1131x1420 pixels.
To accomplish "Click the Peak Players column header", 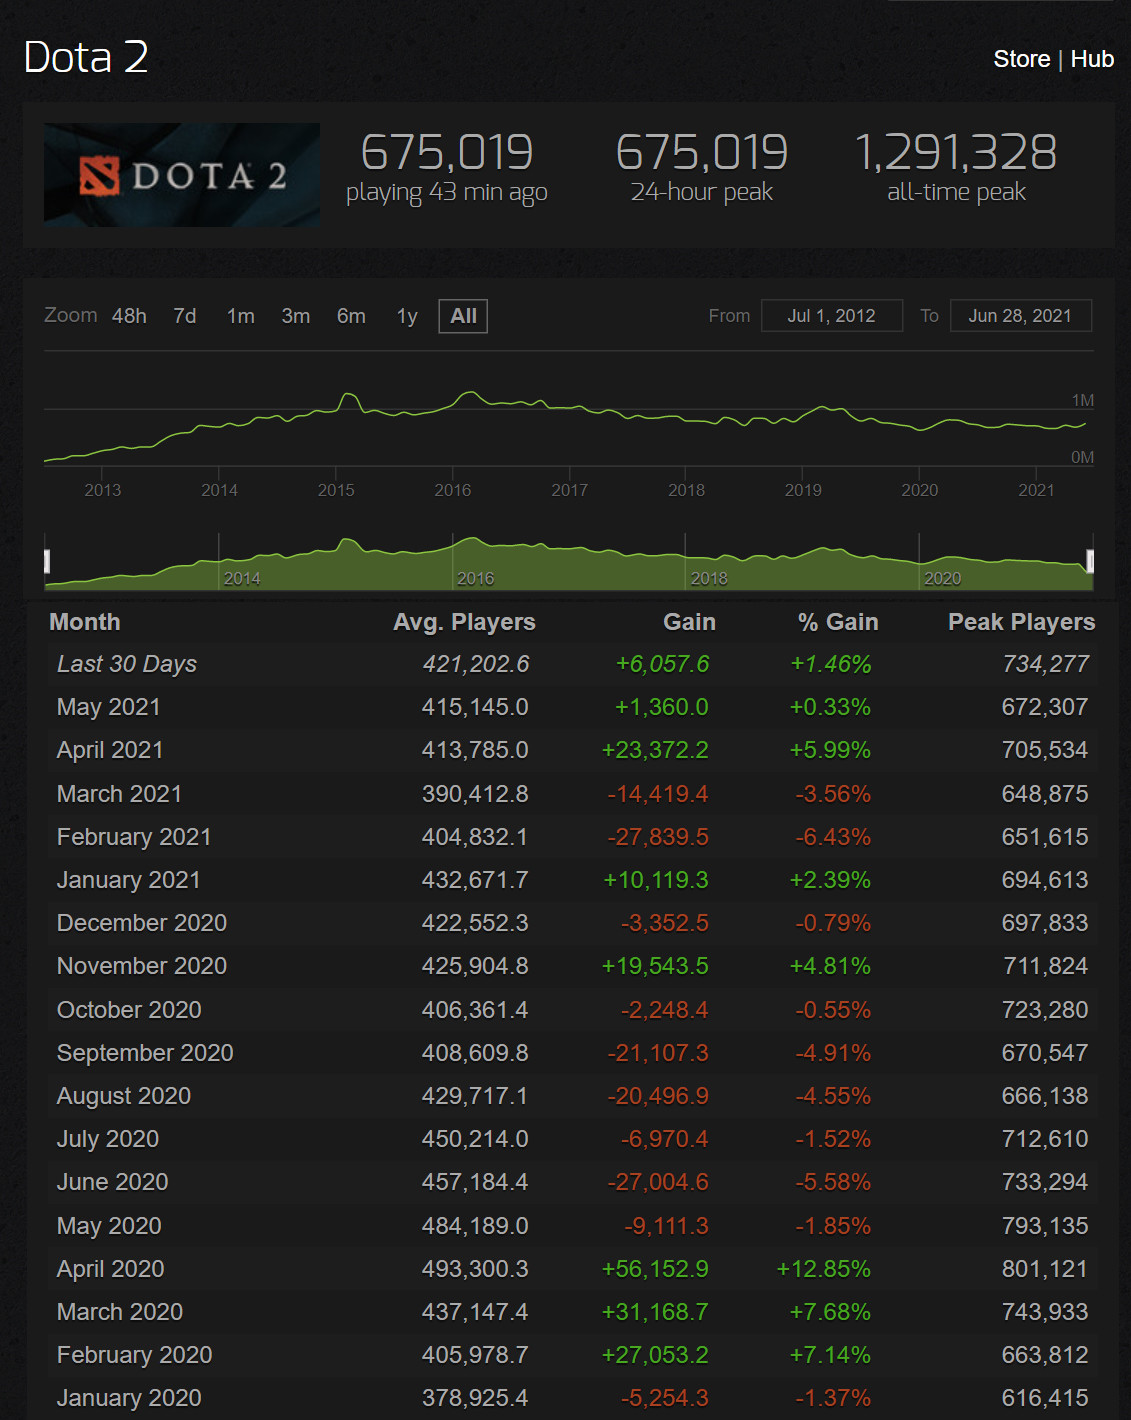I will coord(1021,622).
